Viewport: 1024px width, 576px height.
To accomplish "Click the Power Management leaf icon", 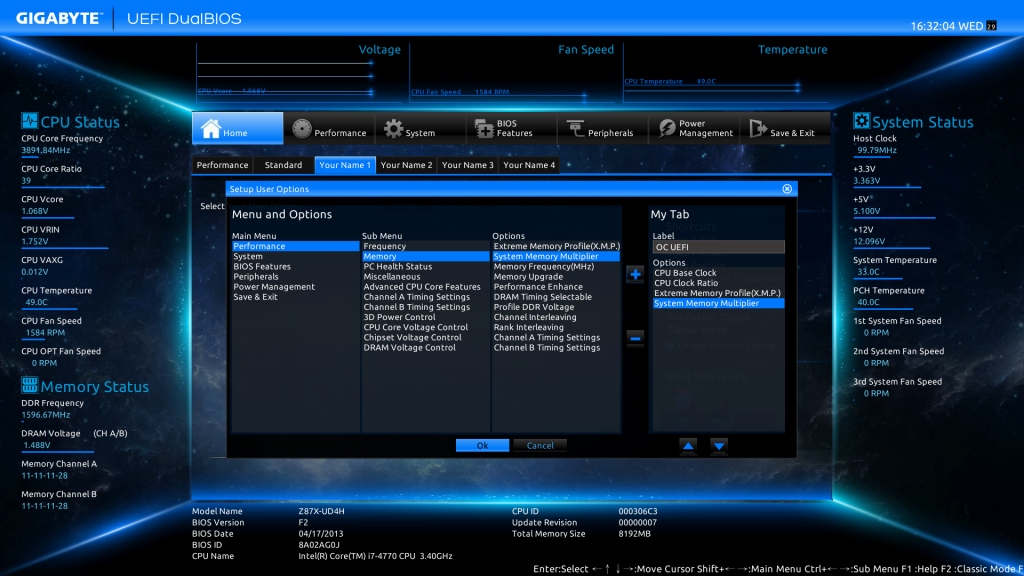I will coord(667,129).
